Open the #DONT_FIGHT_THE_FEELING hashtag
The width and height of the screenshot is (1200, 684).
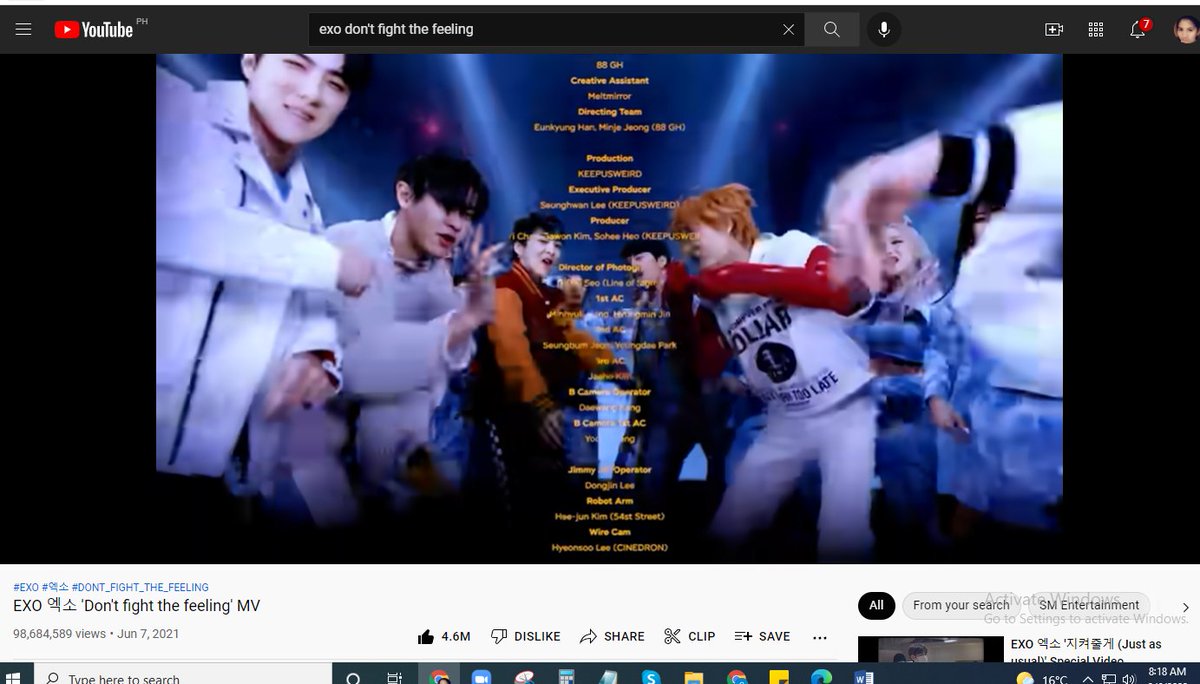click(x=140, y=587)
